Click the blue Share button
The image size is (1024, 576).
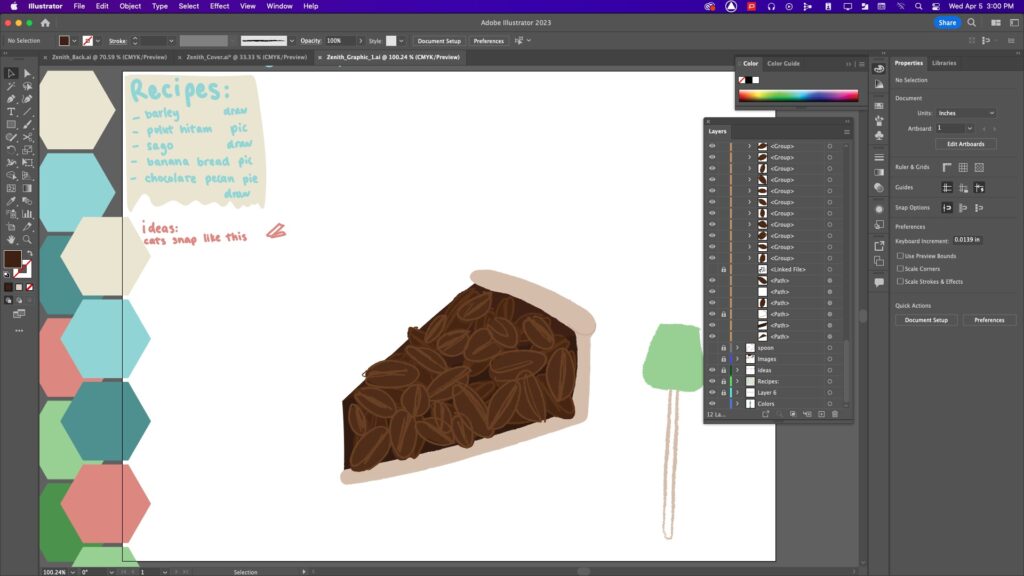[947, 22]
